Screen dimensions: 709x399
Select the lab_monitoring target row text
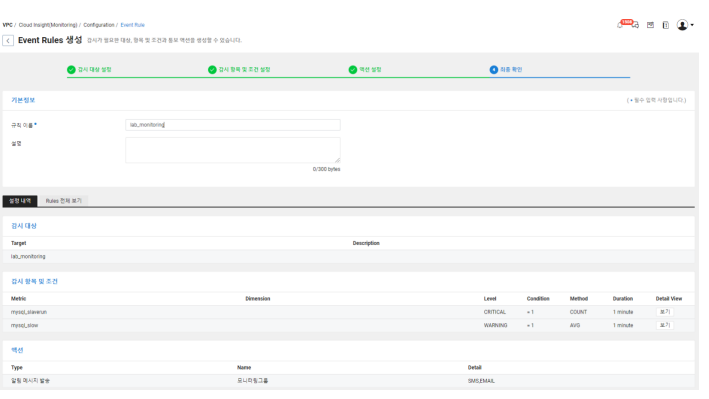[x=28, y=256]
